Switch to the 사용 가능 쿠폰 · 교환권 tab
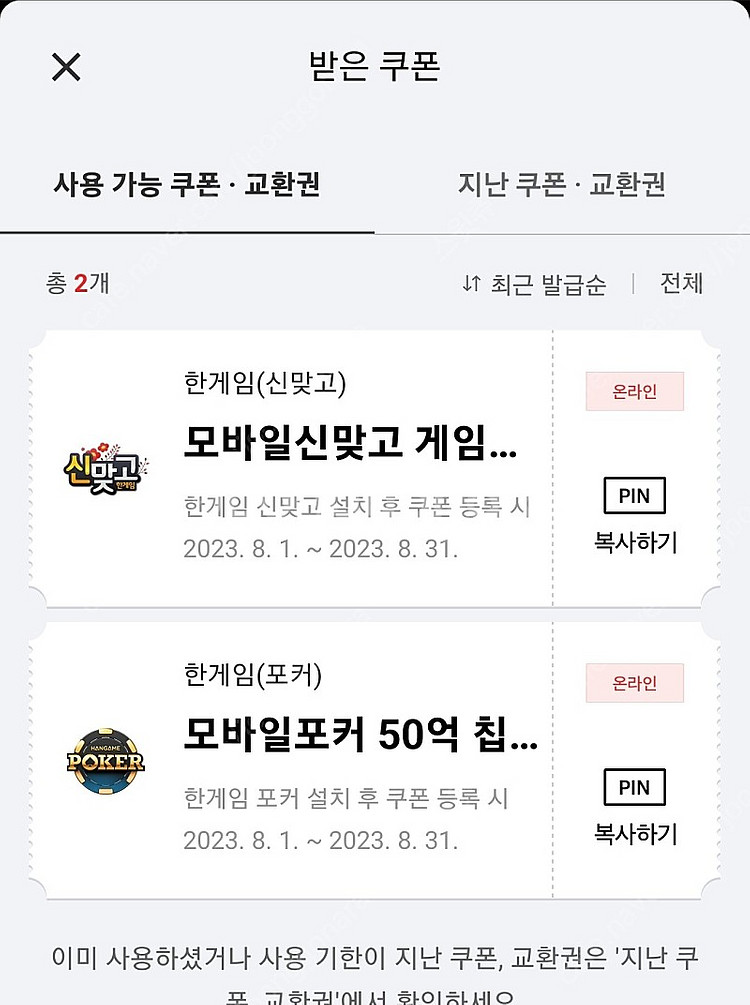Image resolution: width=750 pixels, height=1005 pixels. tap(187, 185)
